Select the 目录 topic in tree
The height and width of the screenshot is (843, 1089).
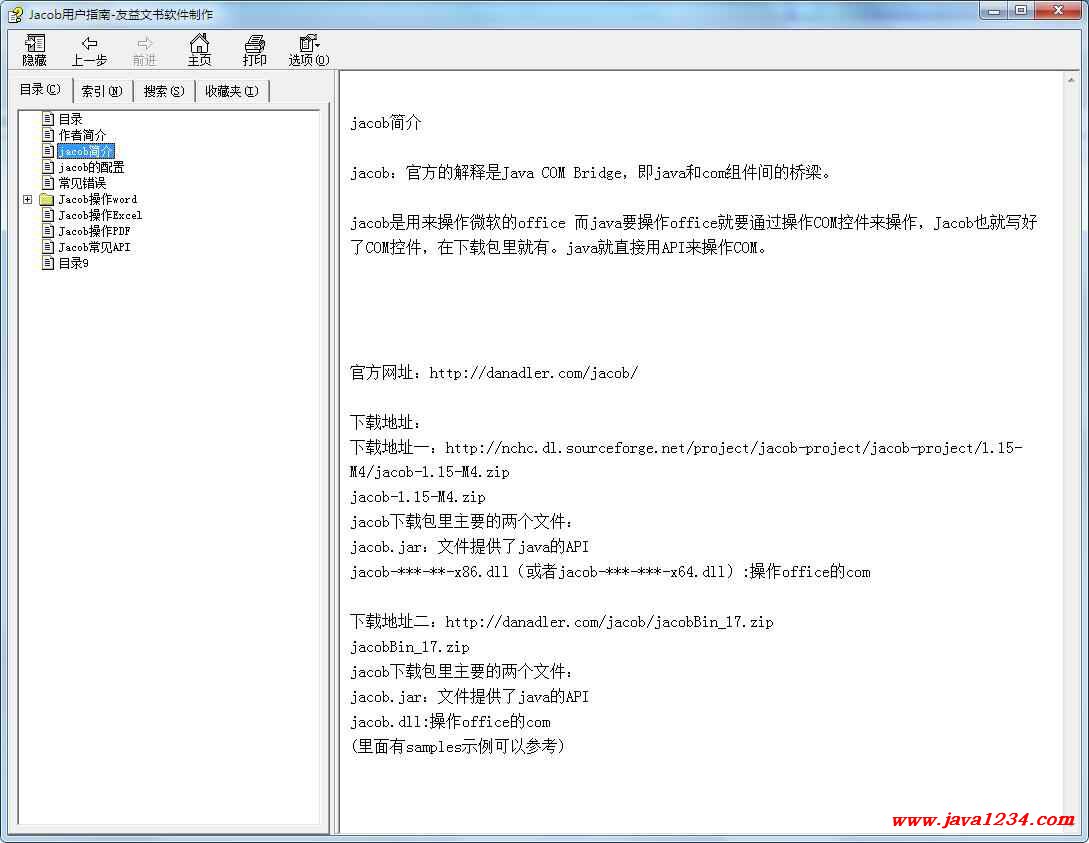coord(70,119)
